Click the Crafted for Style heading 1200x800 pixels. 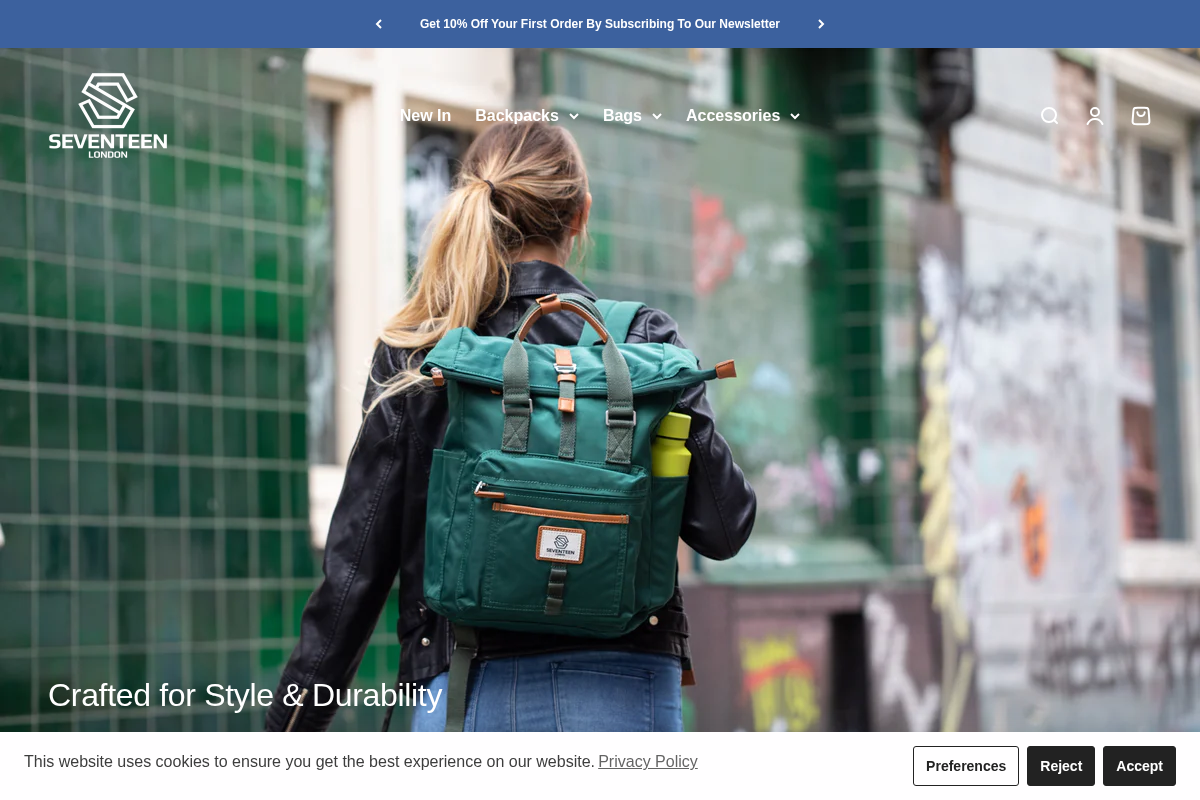[245, 695]
